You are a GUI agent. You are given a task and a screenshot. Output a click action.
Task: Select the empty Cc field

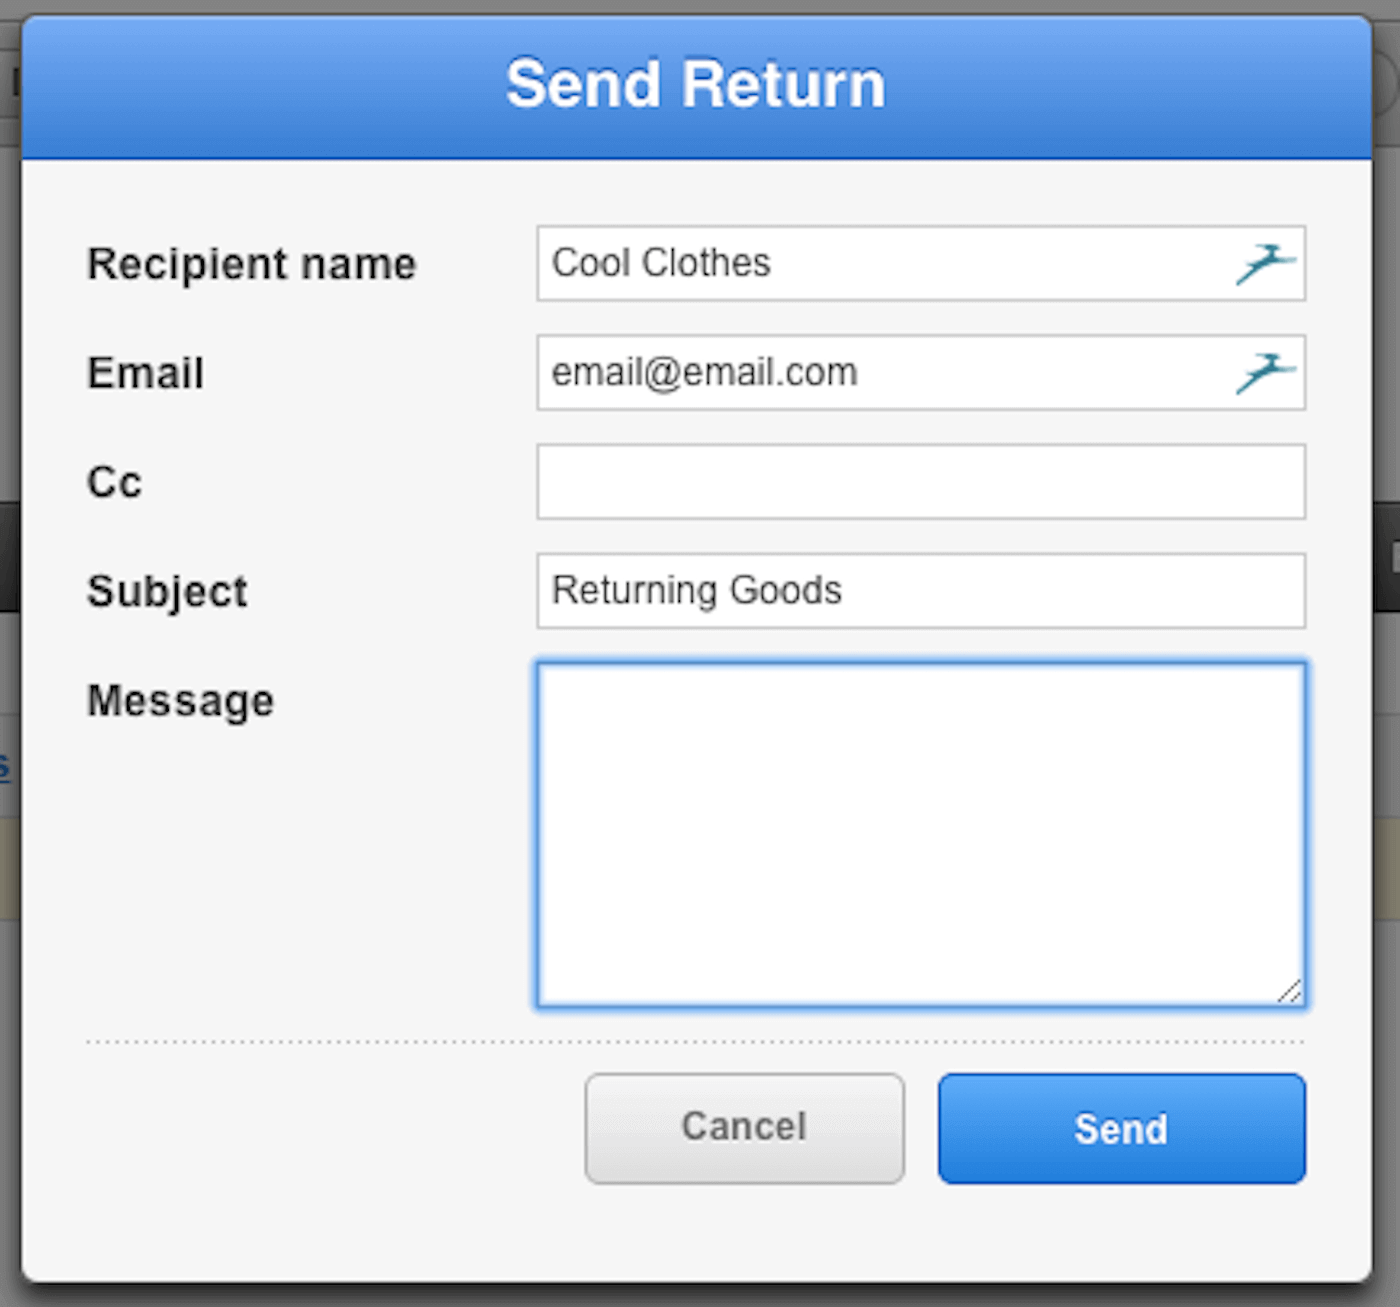pyautogui.click(x=920, y=482)
